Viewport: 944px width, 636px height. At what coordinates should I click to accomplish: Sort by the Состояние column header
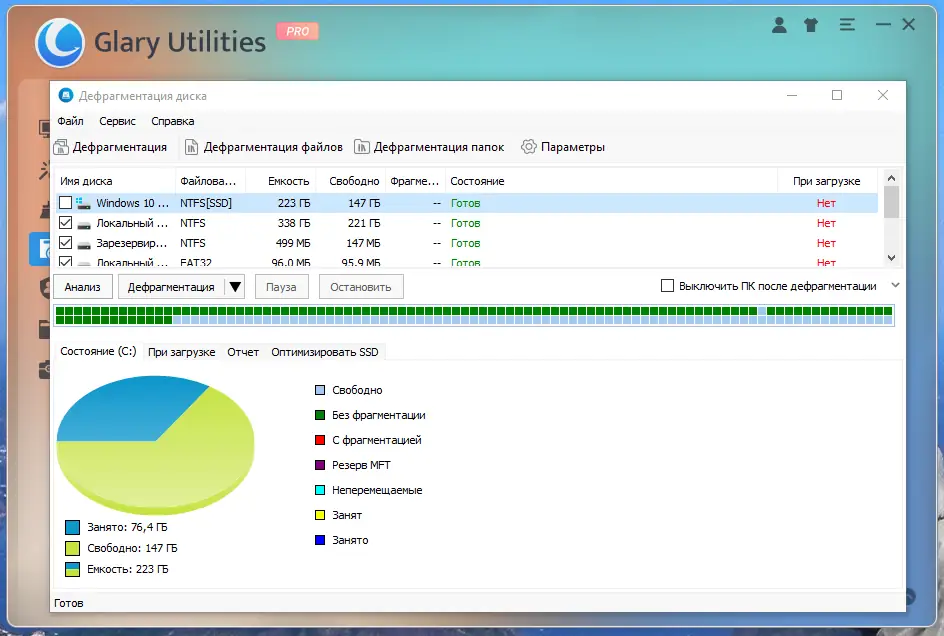pyautogui.click(x=610, y=181)
